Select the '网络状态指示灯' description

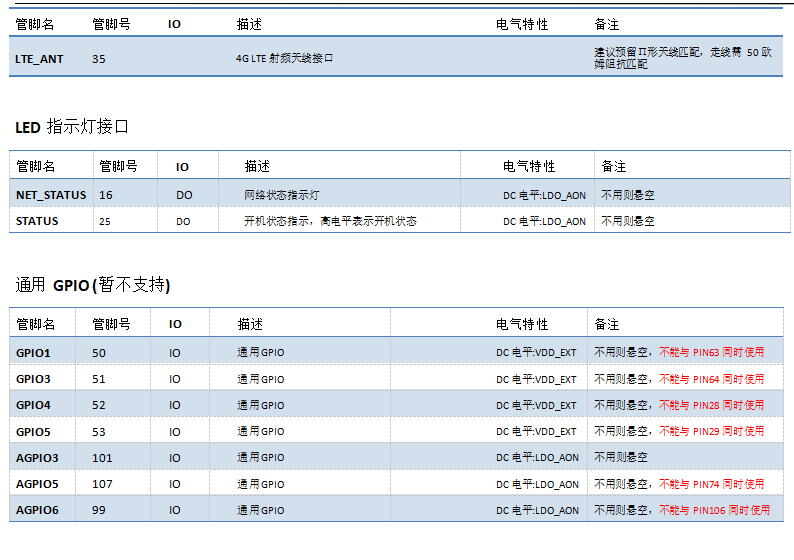(x=282, y=195)
